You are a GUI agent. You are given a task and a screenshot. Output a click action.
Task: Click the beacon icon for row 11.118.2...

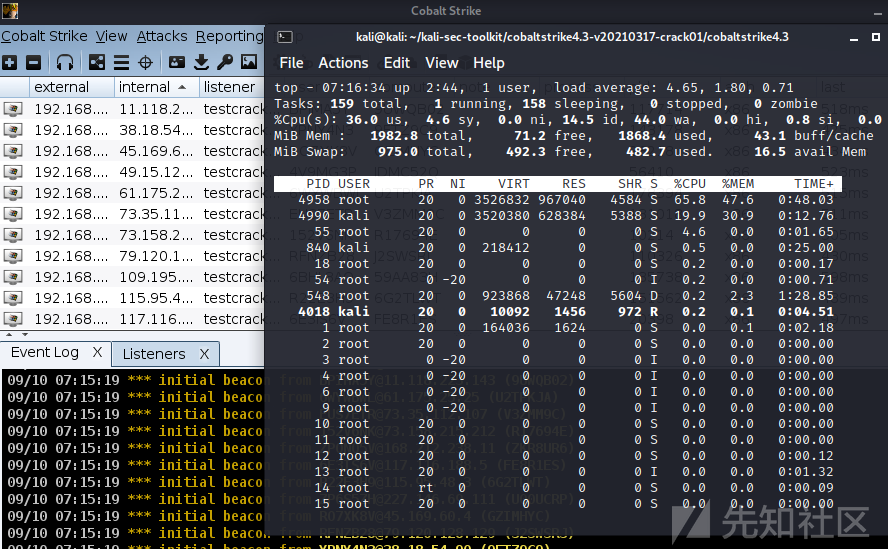click(14, 109)
